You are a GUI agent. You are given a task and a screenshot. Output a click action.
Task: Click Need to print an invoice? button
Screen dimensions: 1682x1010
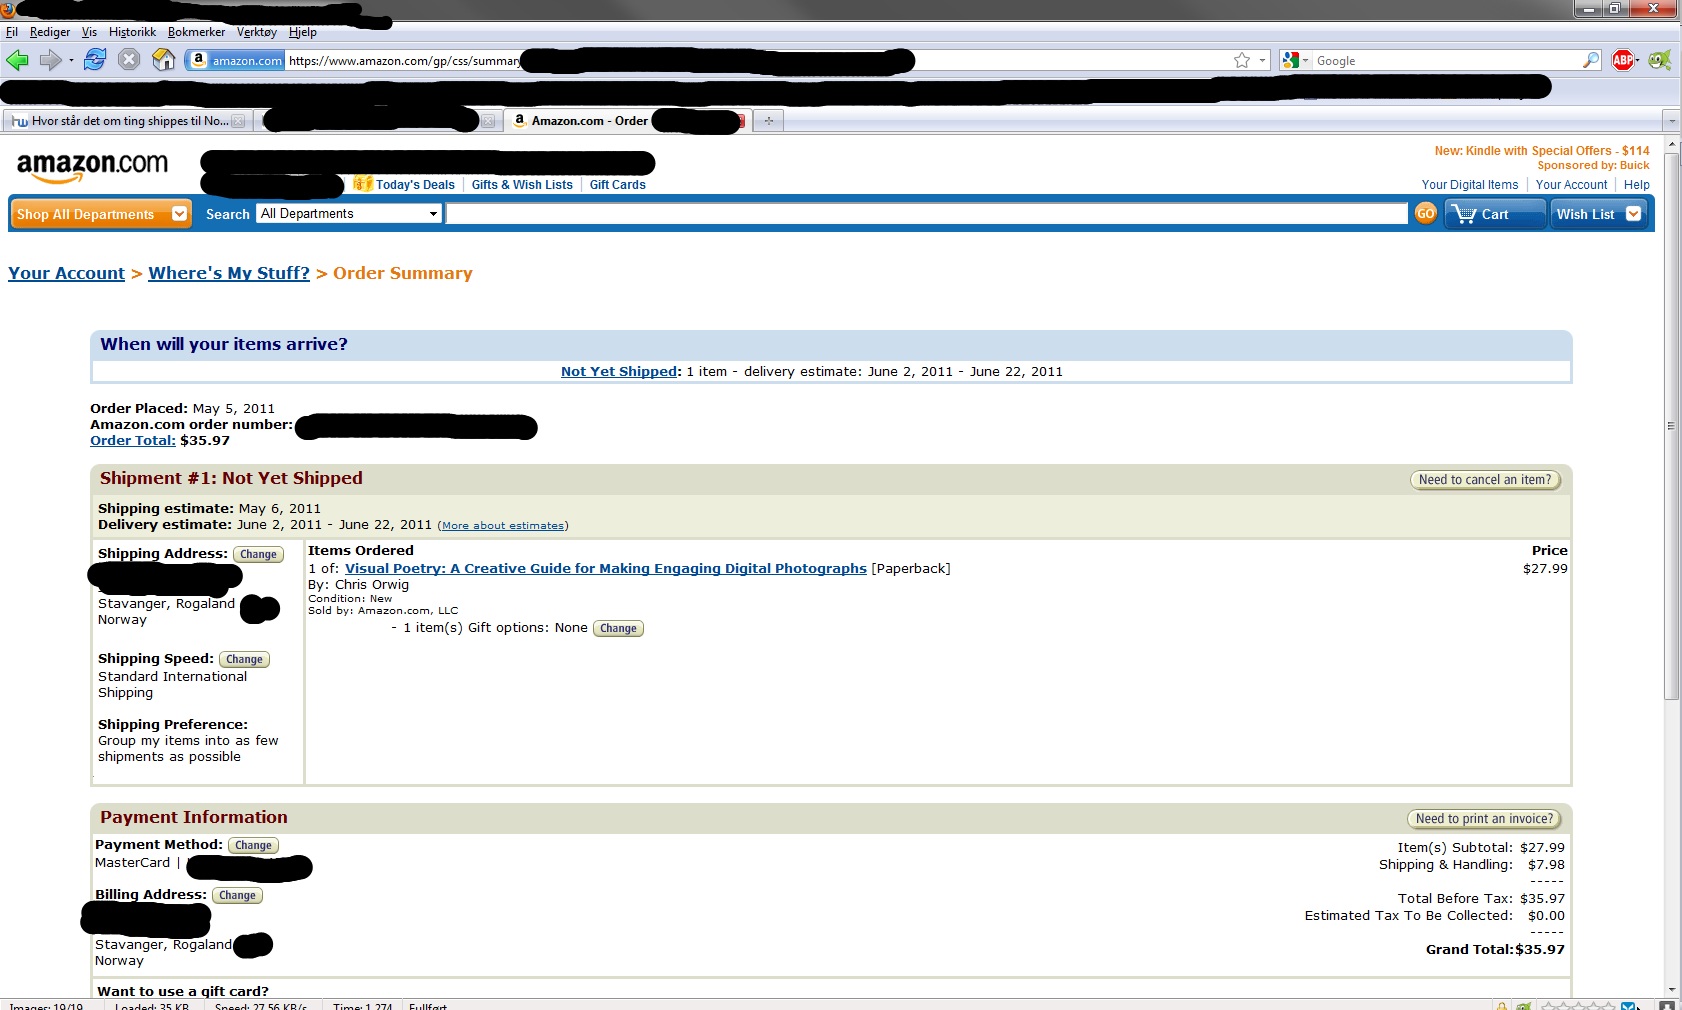pos(1484,819)
